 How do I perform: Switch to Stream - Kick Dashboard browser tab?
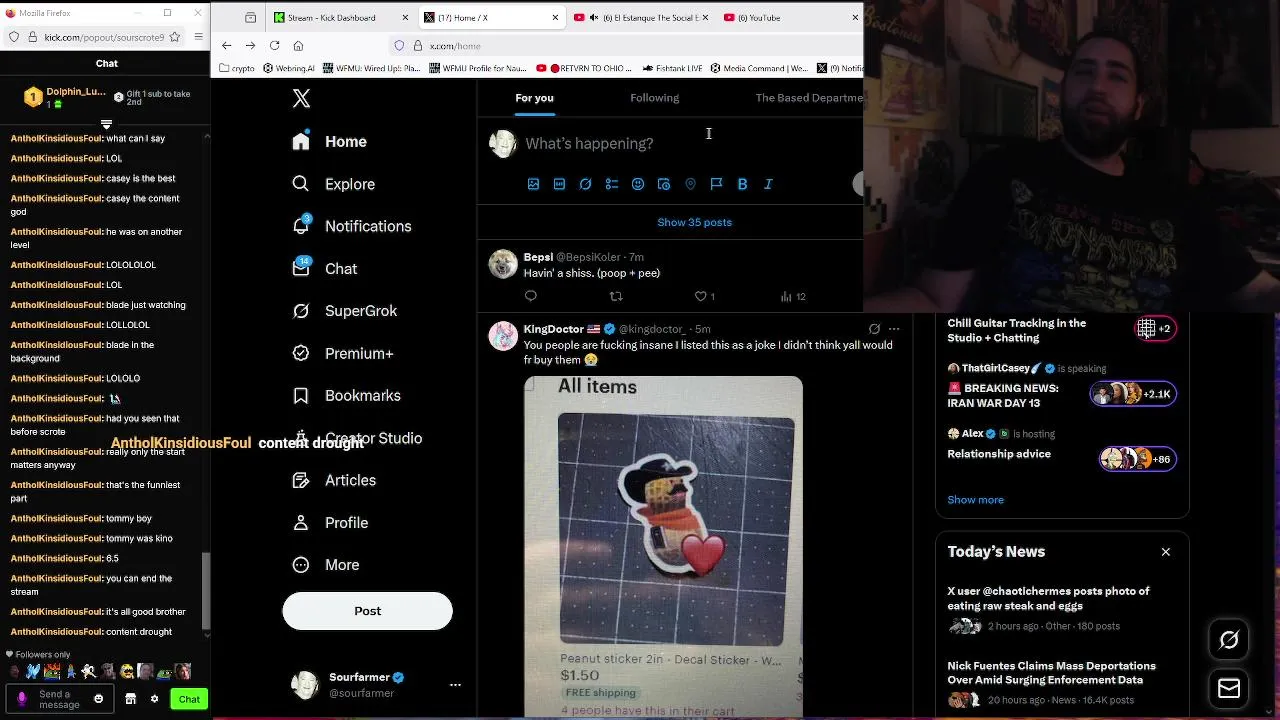(340, 18)
